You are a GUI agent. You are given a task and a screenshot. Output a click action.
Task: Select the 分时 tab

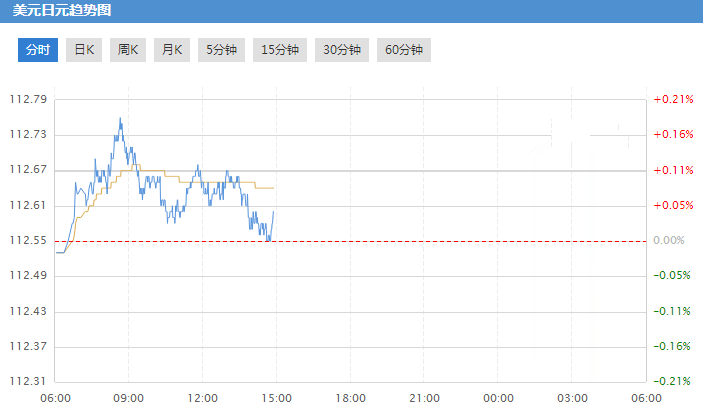[x=38, y=50]
